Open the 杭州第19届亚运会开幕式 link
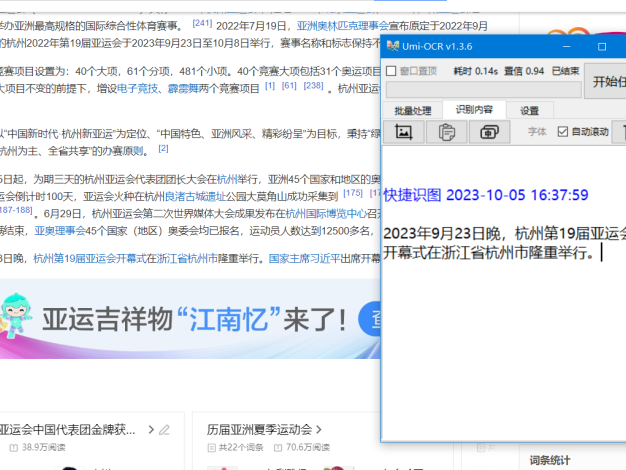The width and height of the screenshot is (626, 470). [89, 258]
